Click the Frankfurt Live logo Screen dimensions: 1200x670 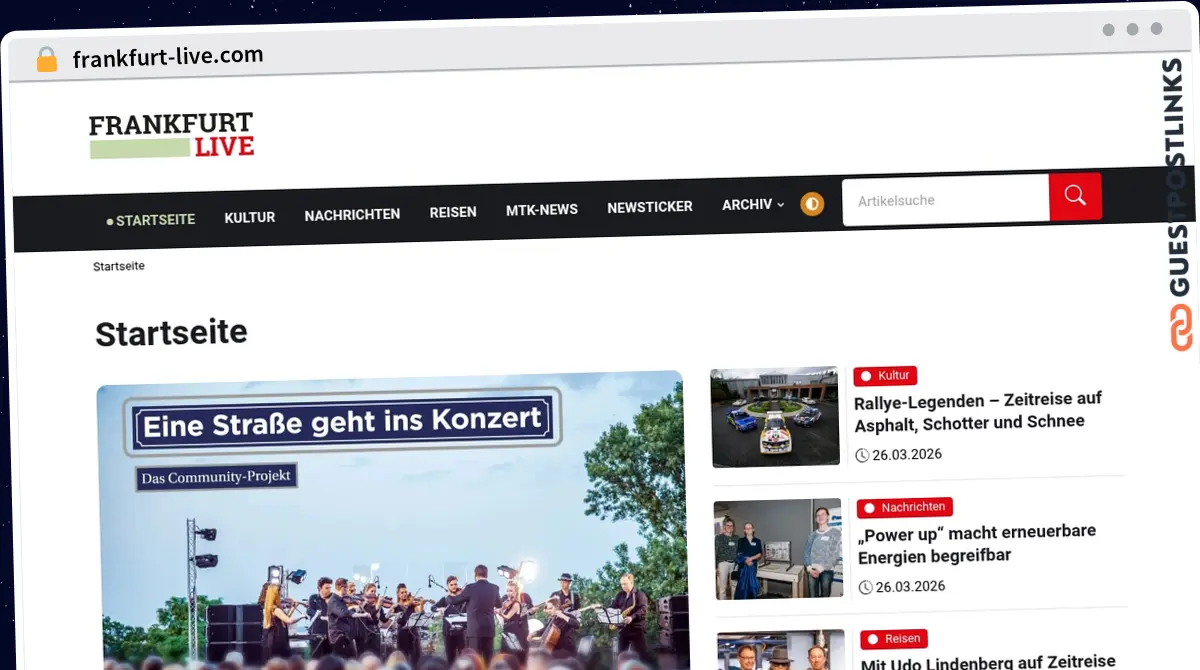coord(171,136)
